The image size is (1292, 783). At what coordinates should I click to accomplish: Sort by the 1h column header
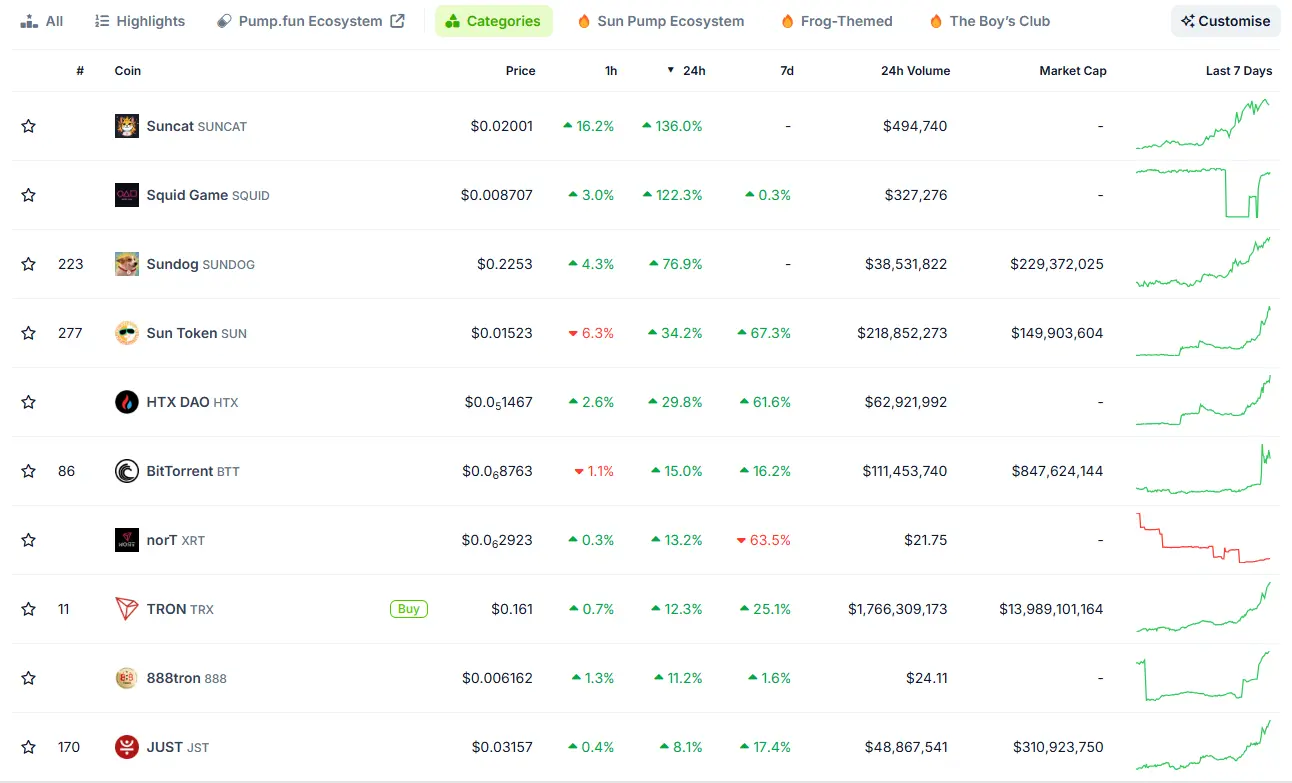pos(611,71)
